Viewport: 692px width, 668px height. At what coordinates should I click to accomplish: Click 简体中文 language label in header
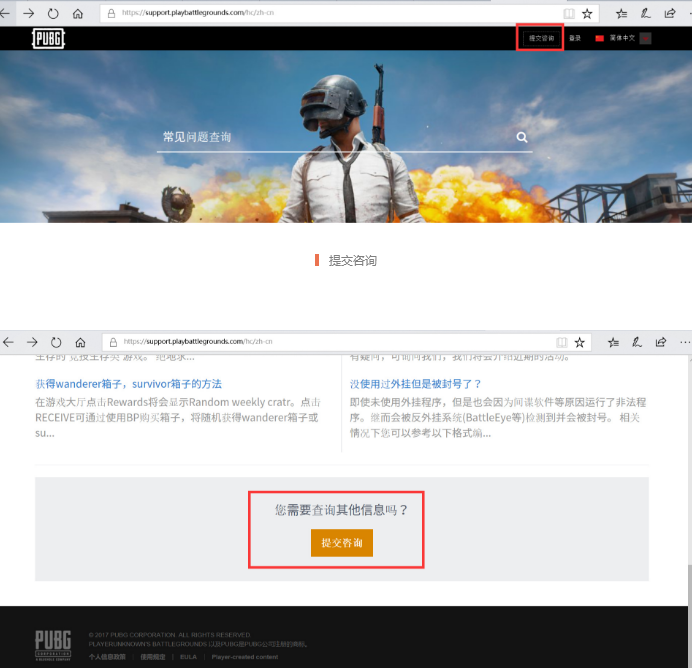coord(622,38)
